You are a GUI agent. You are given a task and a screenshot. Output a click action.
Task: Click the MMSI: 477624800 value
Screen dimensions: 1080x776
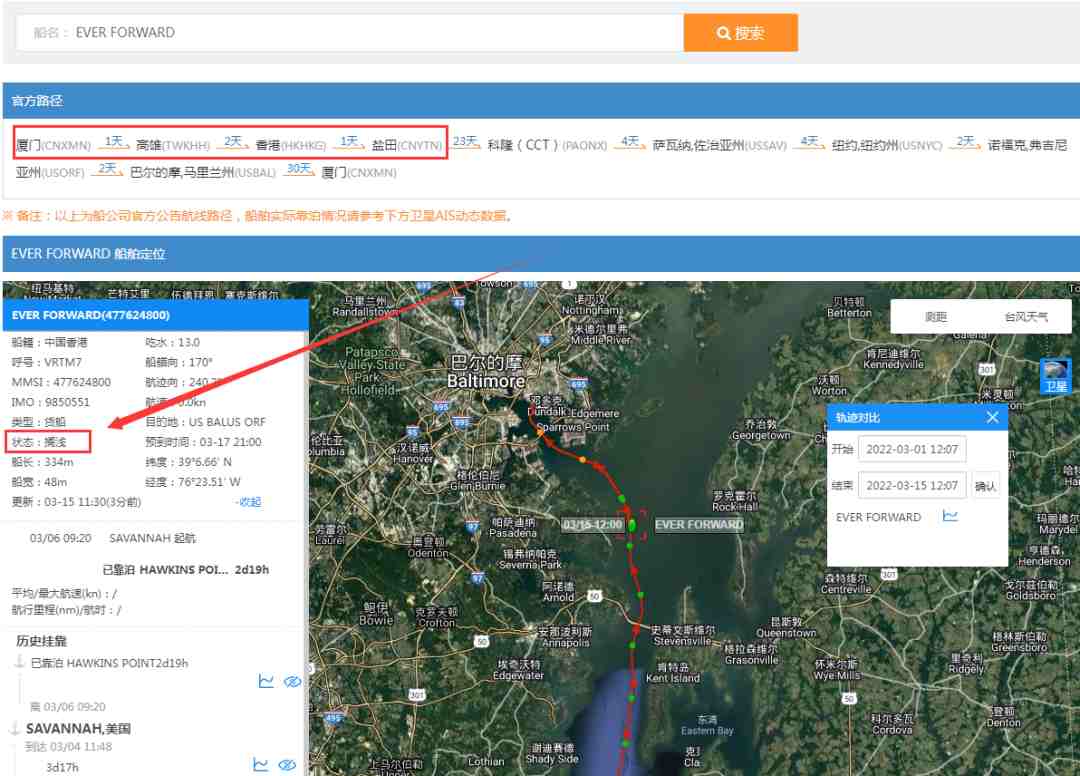(x=61, y=382)
